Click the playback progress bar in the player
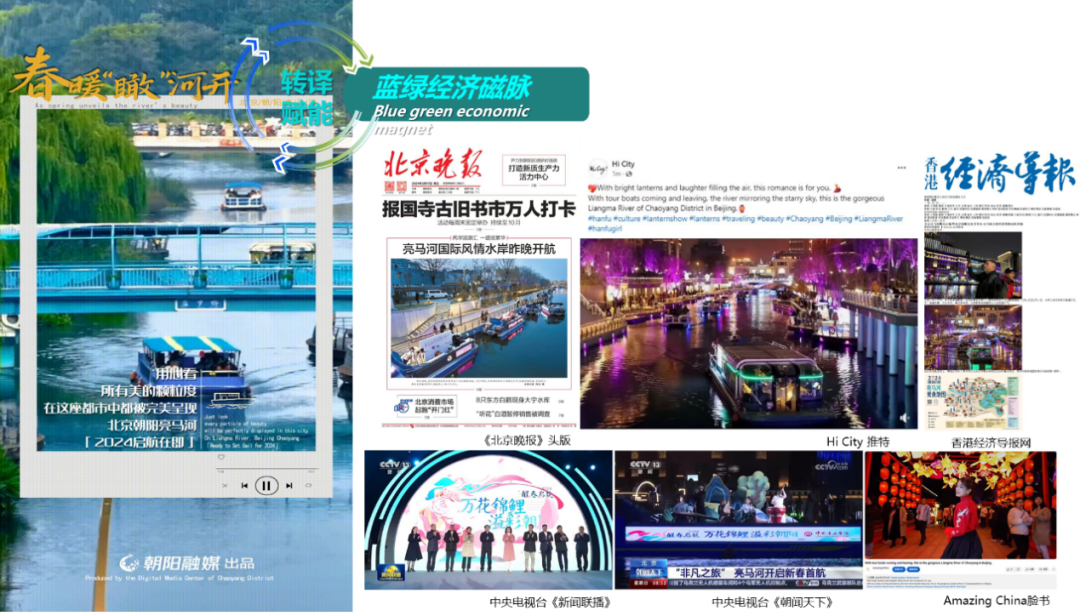Screen dimensions: 1080x616 coord(267,468)
